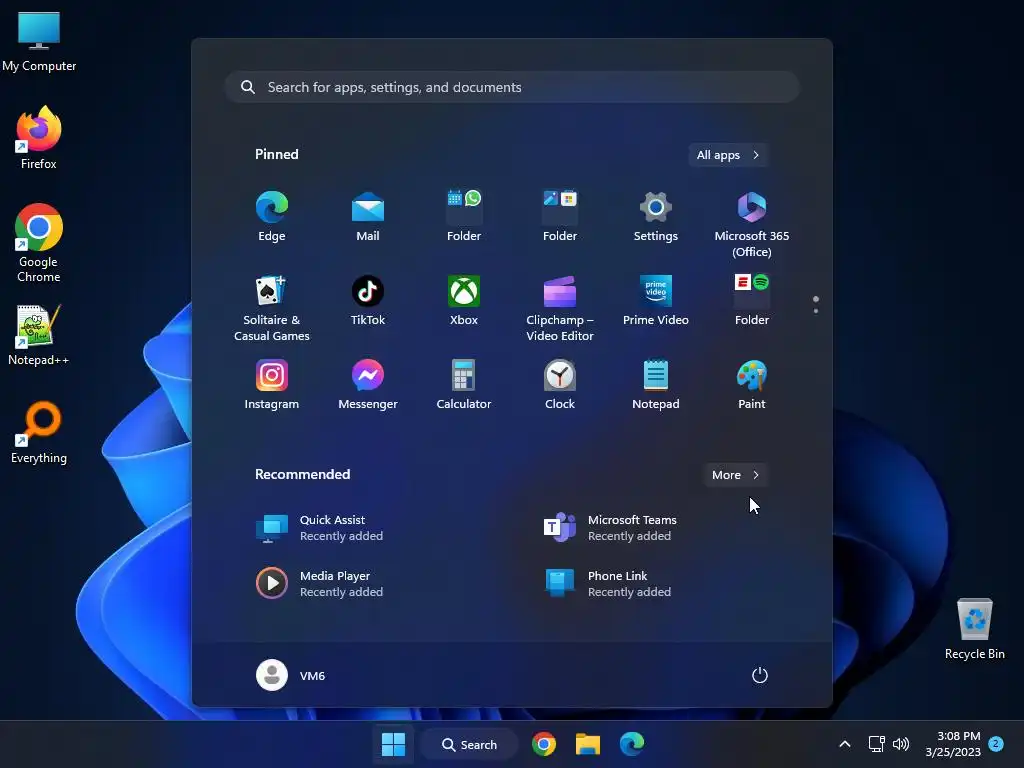Image resolution: width=1024 pixels, height=768 pixels.
Task: Select Notepad++ desktop shortcut
Action: click(39, 334)
